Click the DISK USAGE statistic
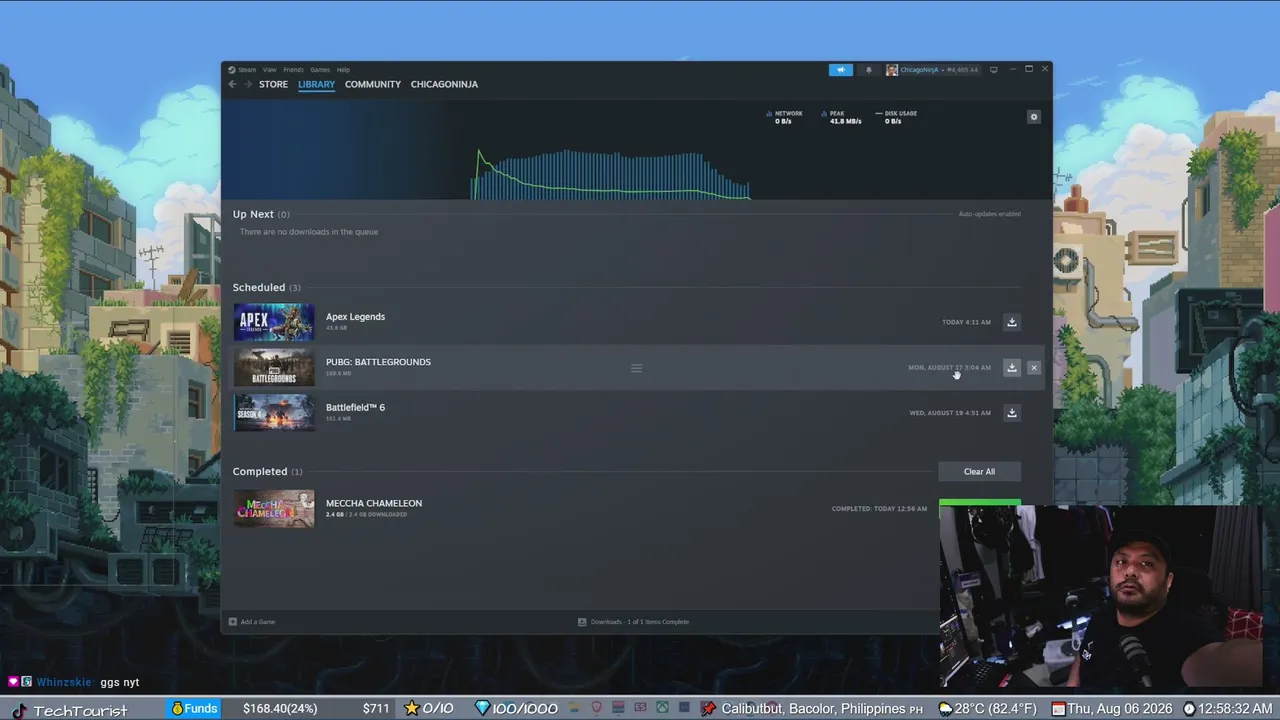The height and width of the screenshot is (720, 1280). [x=897, y=117]
